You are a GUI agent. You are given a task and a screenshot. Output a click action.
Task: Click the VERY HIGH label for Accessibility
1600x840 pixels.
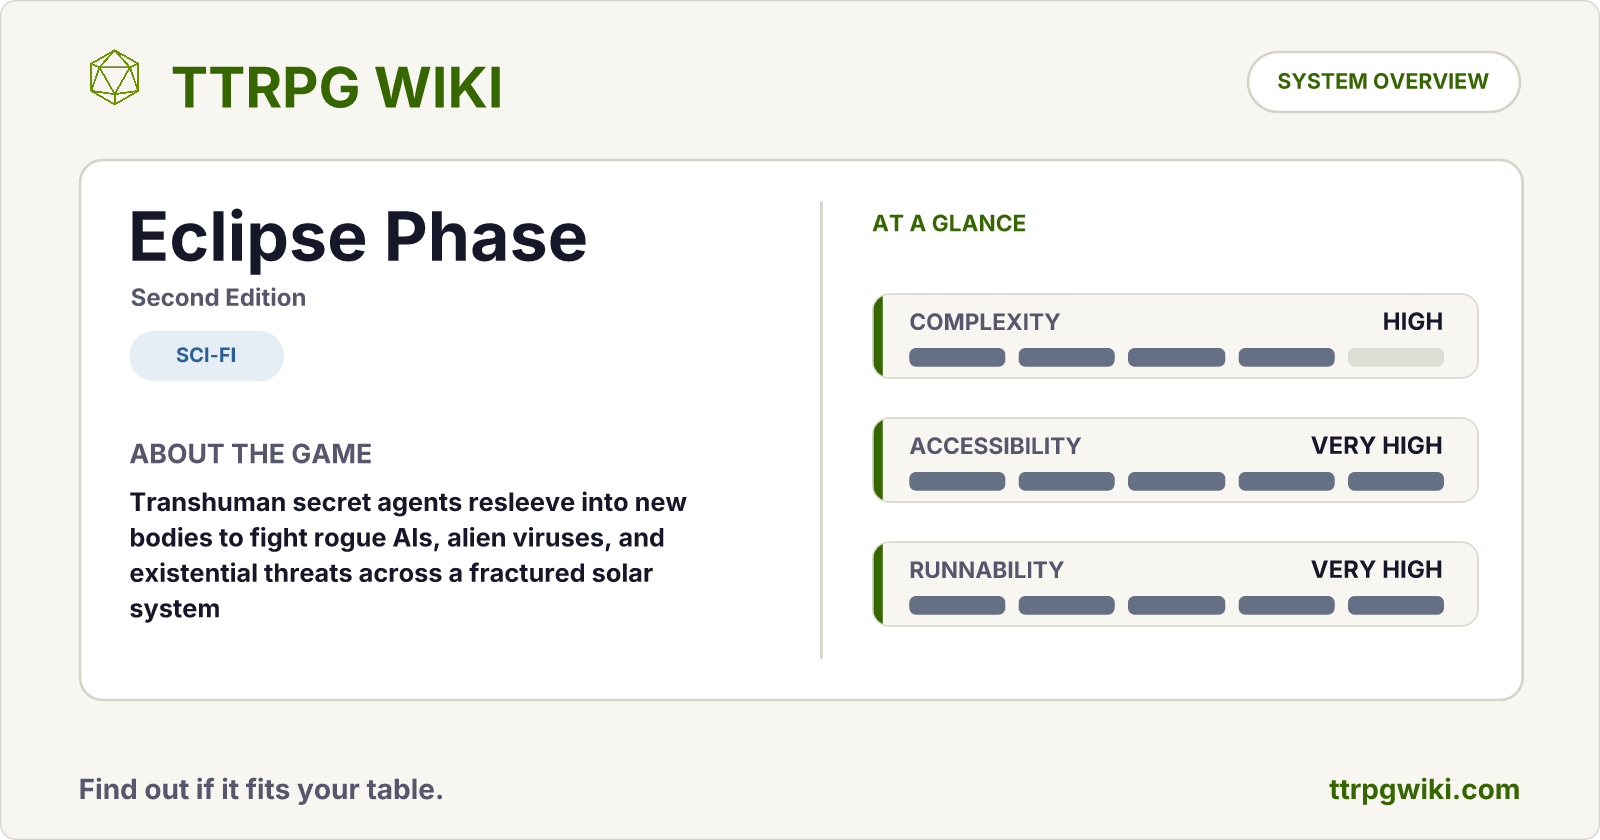point(1377,446)
